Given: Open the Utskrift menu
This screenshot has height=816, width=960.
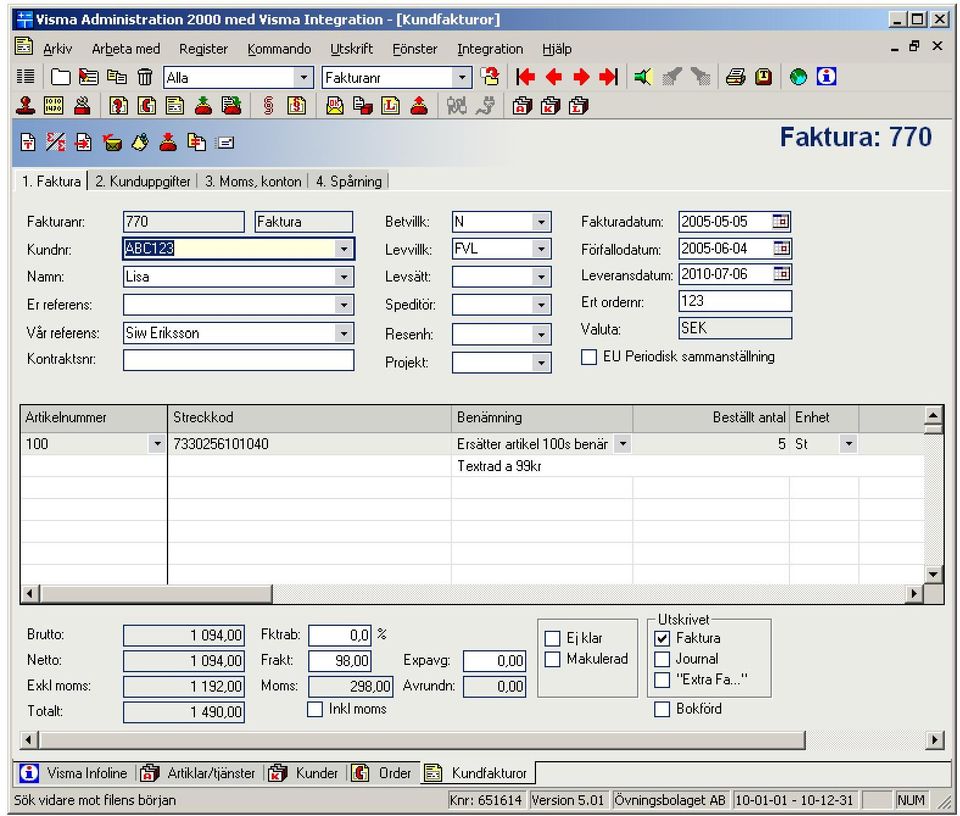Looking at the screenshot, I should coord(351,49).
